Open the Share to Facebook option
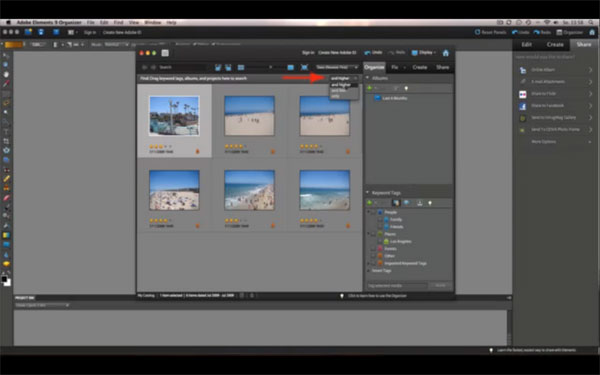 pyautogui.click(x=555, y=106)
